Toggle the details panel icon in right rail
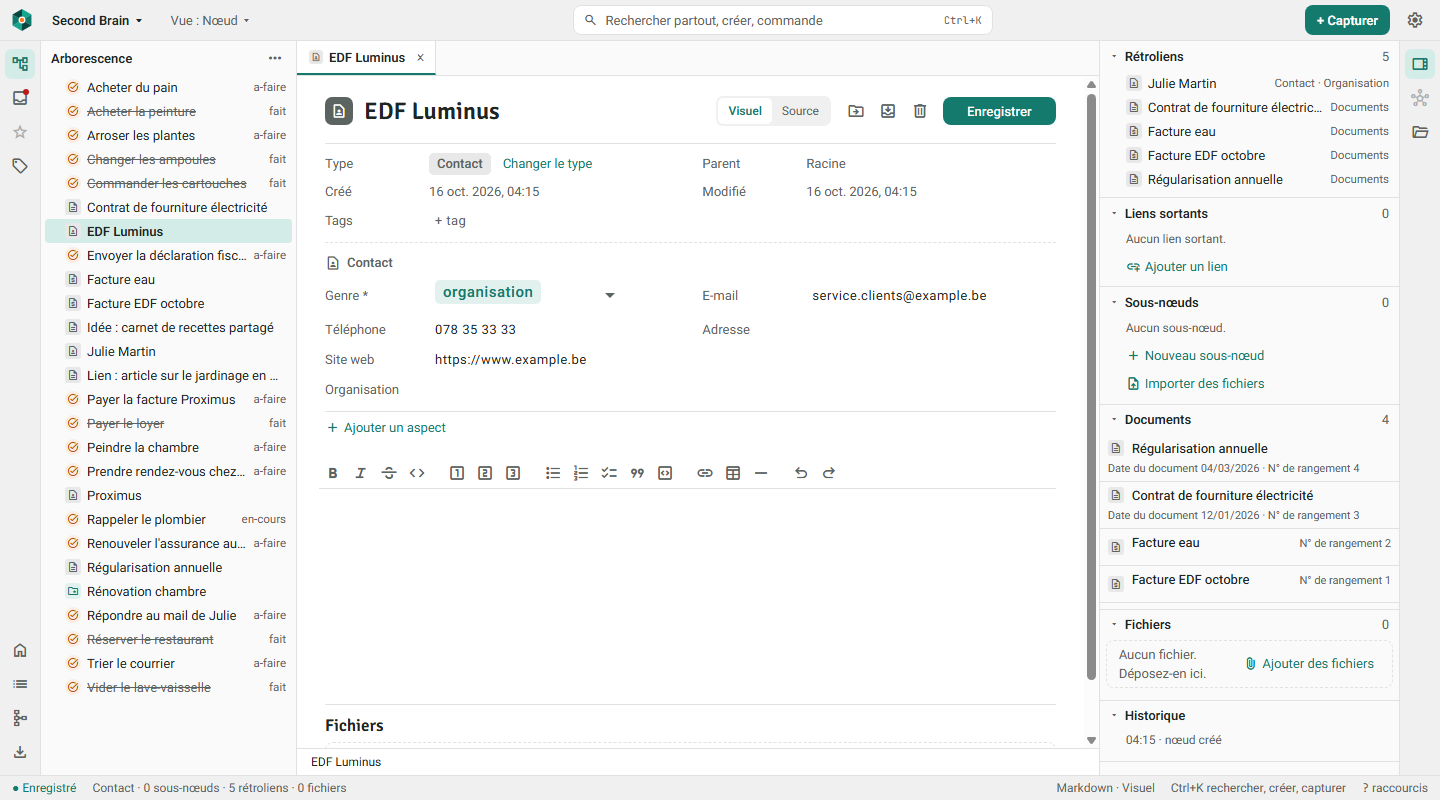 (x=1420, y=64)
